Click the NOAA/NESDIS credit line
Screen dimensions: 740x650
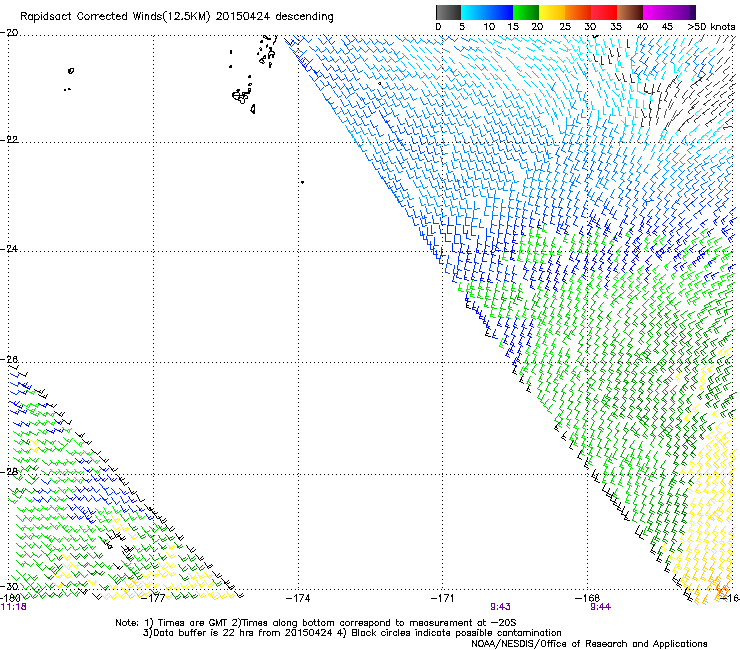click(x=589, y=644)
